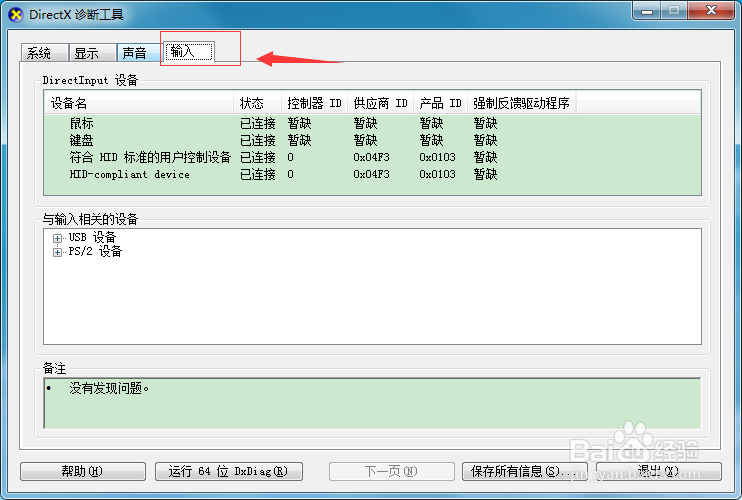Select the 鼠标 device row
Image resolution: width=742 pixels, height=500 pixels.
point(372,123)
